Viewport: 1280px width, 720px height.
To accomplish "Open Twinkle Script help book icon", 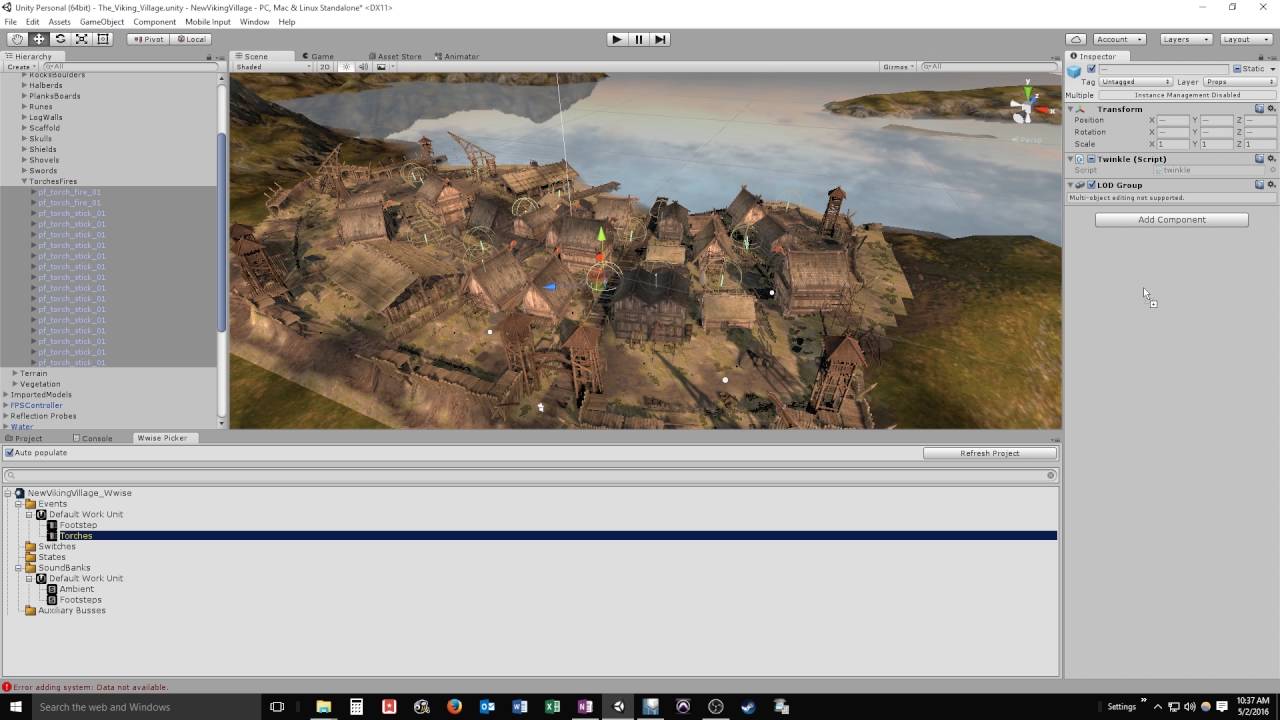I will pos(1260,159).
